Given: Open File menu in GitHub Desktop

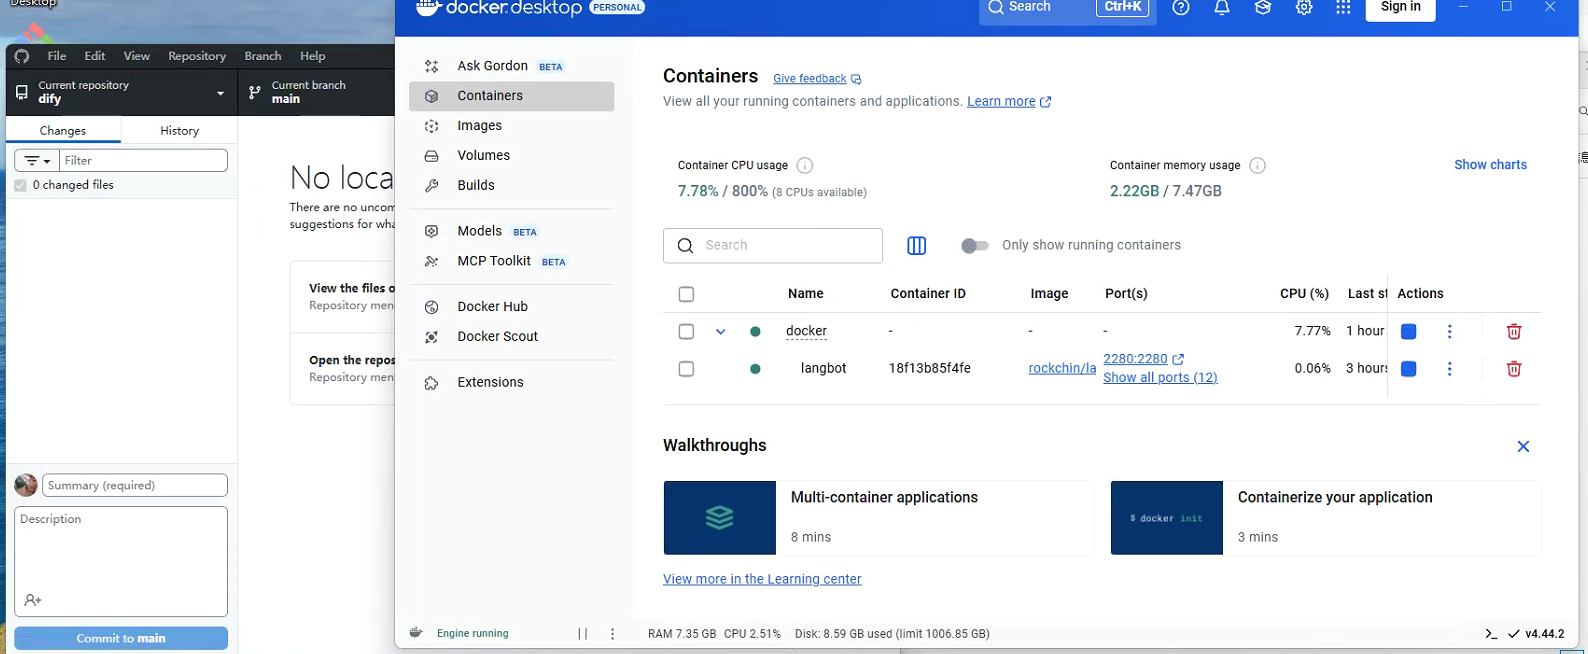Looking at the screenshot, I should [x=57, y=56].
